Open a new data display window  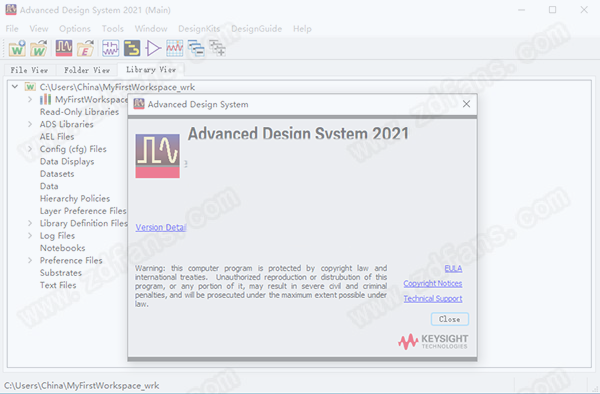coord(174,48)
